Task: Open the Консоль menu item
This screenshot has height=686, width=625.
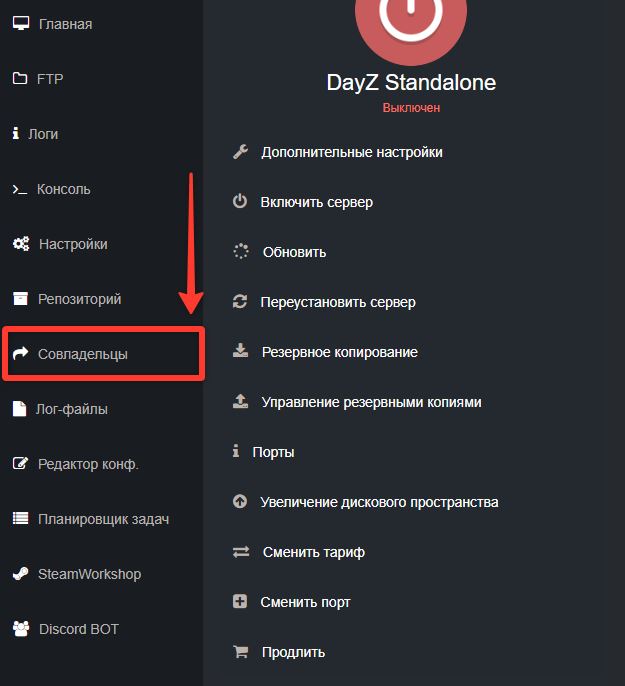Action: pyautogui.click(x=63, y=189)
